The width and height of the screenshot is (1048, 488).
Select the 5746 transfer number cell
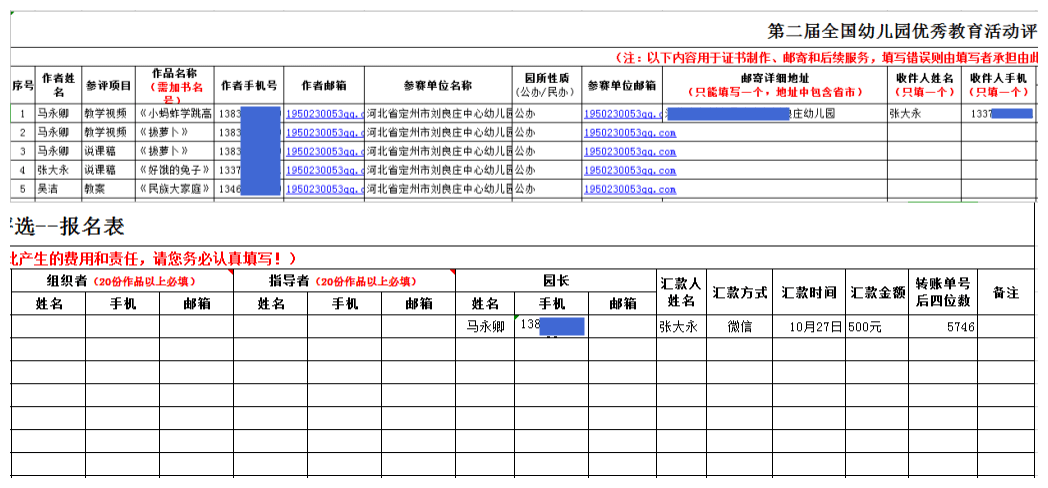[943, 326]
